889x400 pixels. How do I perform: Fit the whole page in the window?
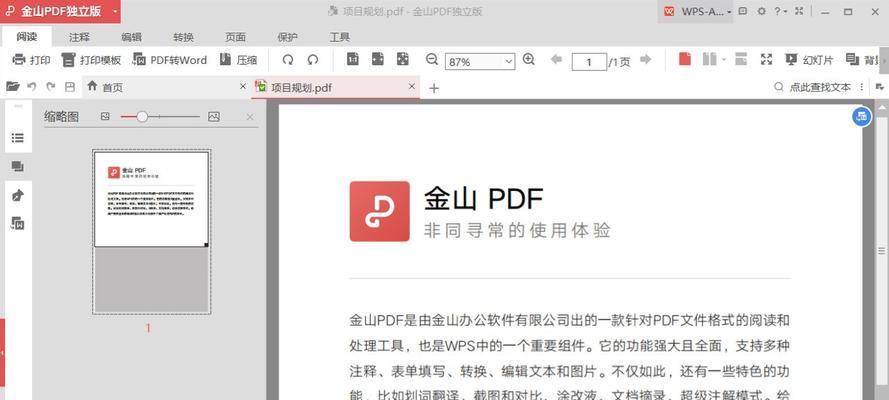(x=403, y=59)
